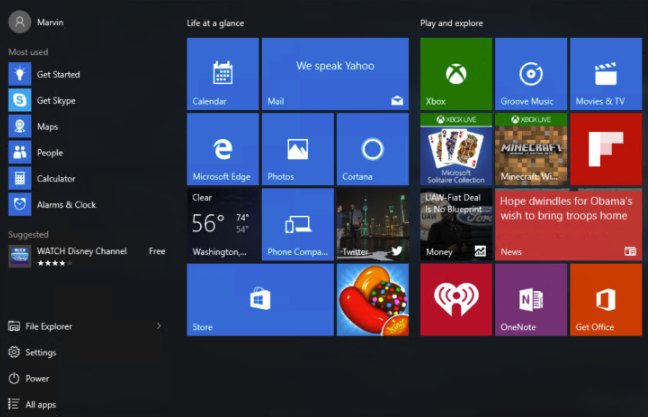
Task: Open File Explorer
Action: coord(40,326)
